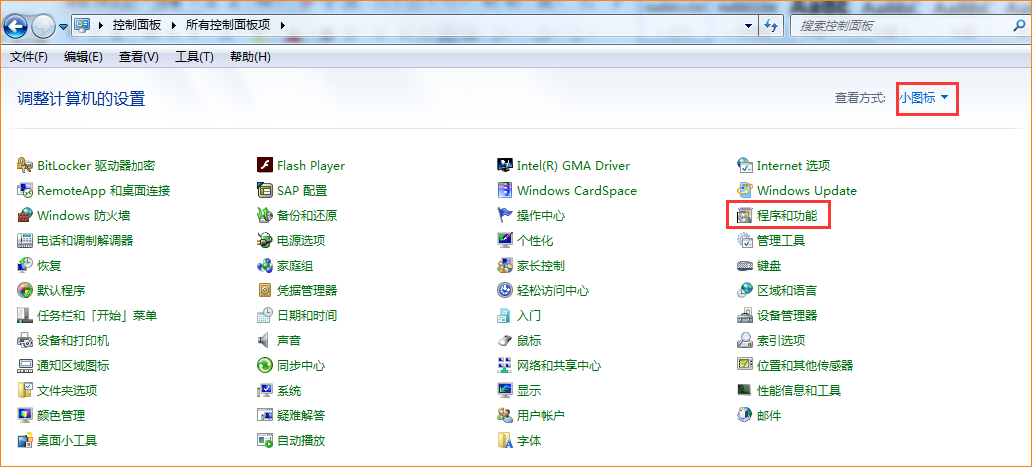Open the recent pages dropdown beside Forward
Screen dimensions: 1032x467
click(x=63, y=26)
